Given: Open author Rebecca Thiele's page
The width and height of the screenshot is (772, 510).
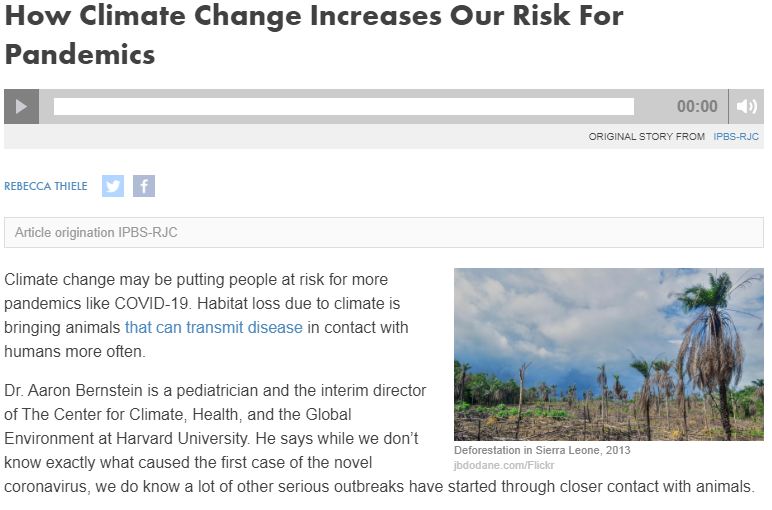Looking at the screenshot, I should (x=46, y=186).
